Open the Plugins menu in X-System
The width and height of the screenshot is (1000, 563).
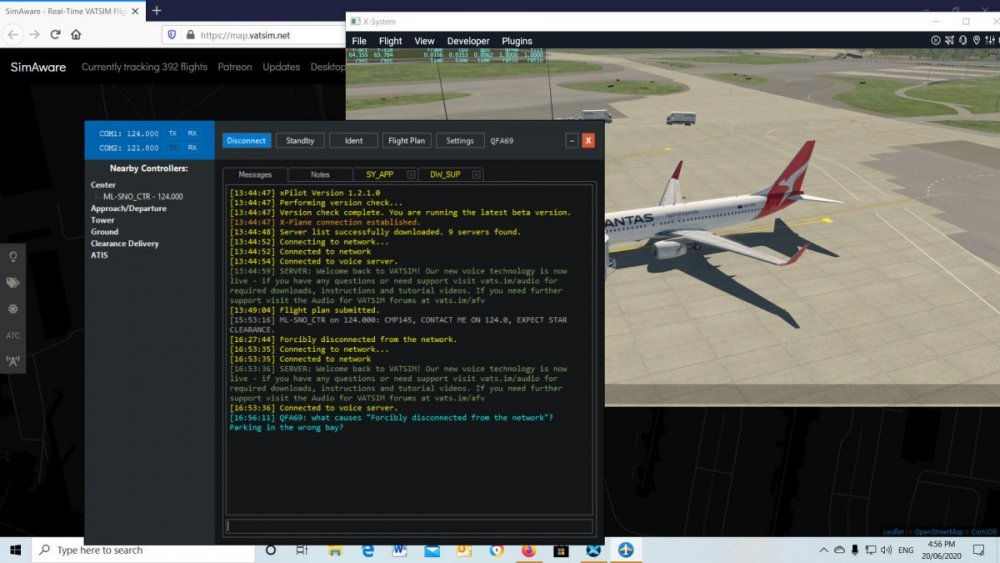pyautogui.click(x=517, y=41)
